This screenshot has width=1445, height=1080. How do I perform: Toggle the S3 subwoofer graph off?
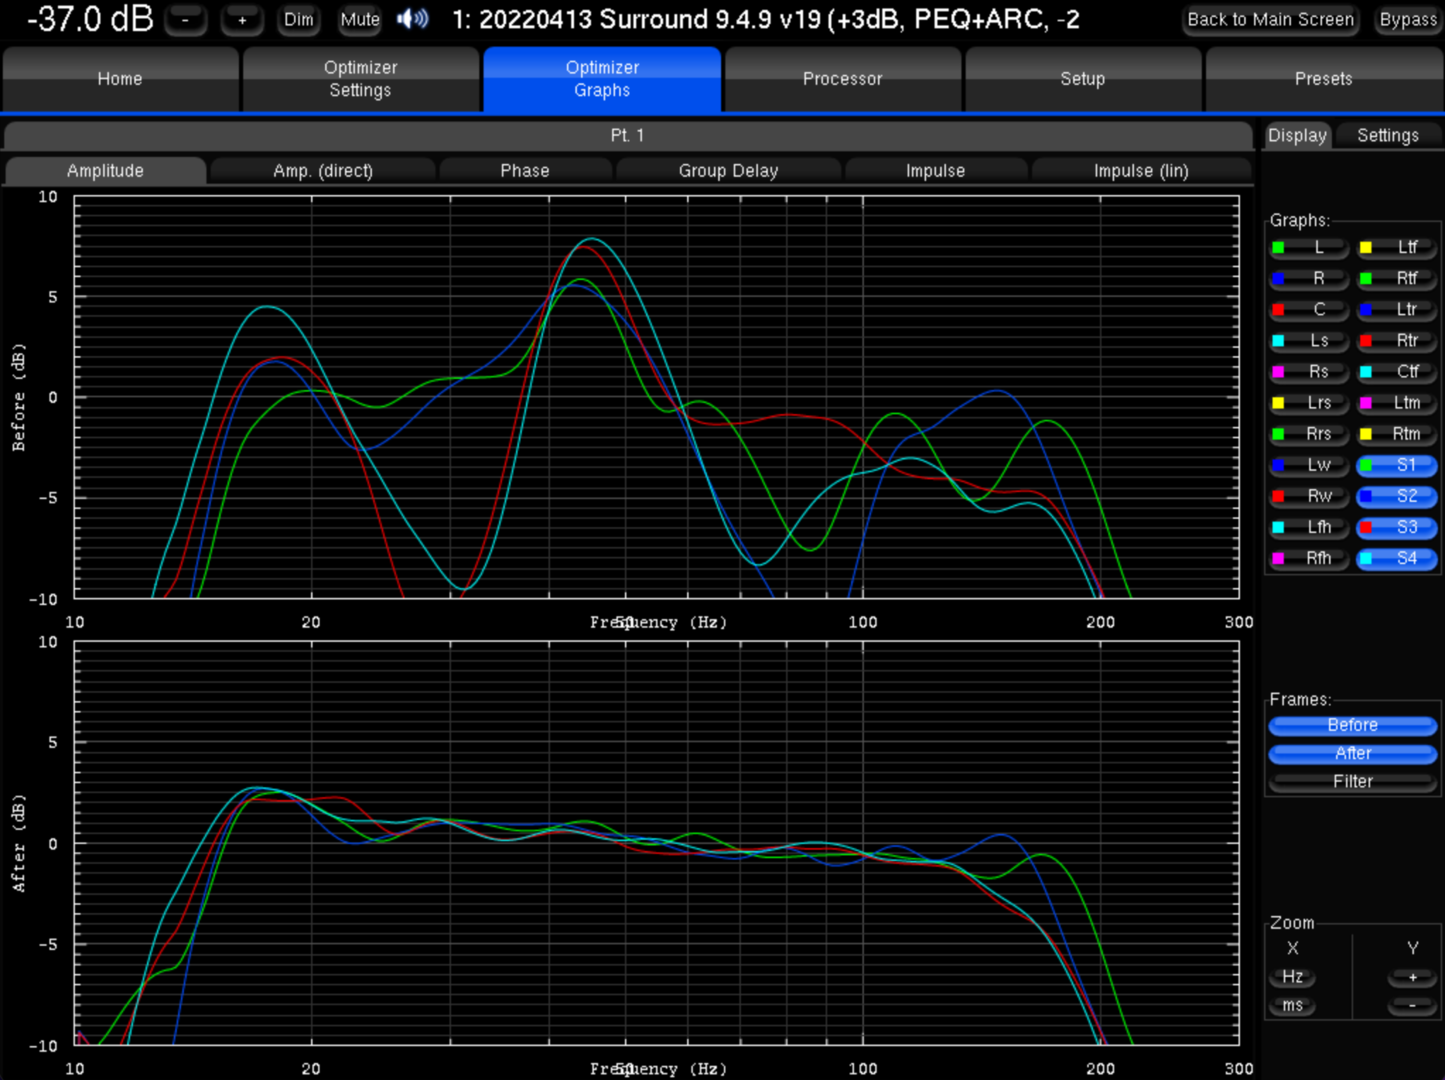pyautogui.click(x=1397, y=527)
